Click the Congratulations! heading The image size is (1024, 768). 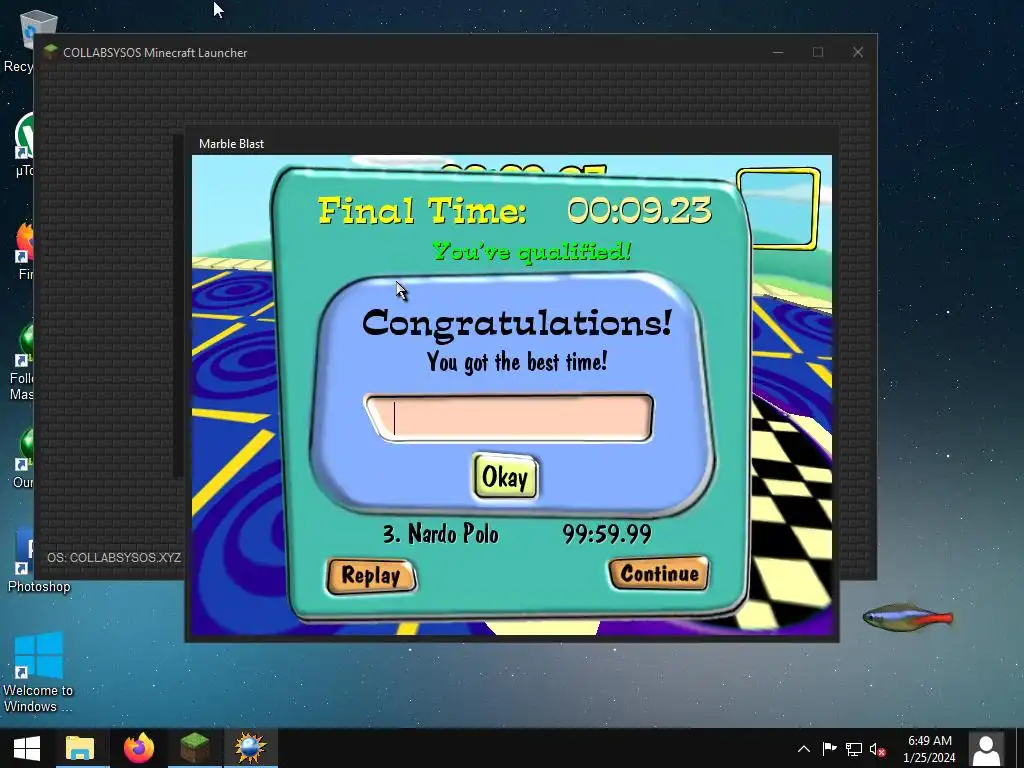tap(517, 323)
